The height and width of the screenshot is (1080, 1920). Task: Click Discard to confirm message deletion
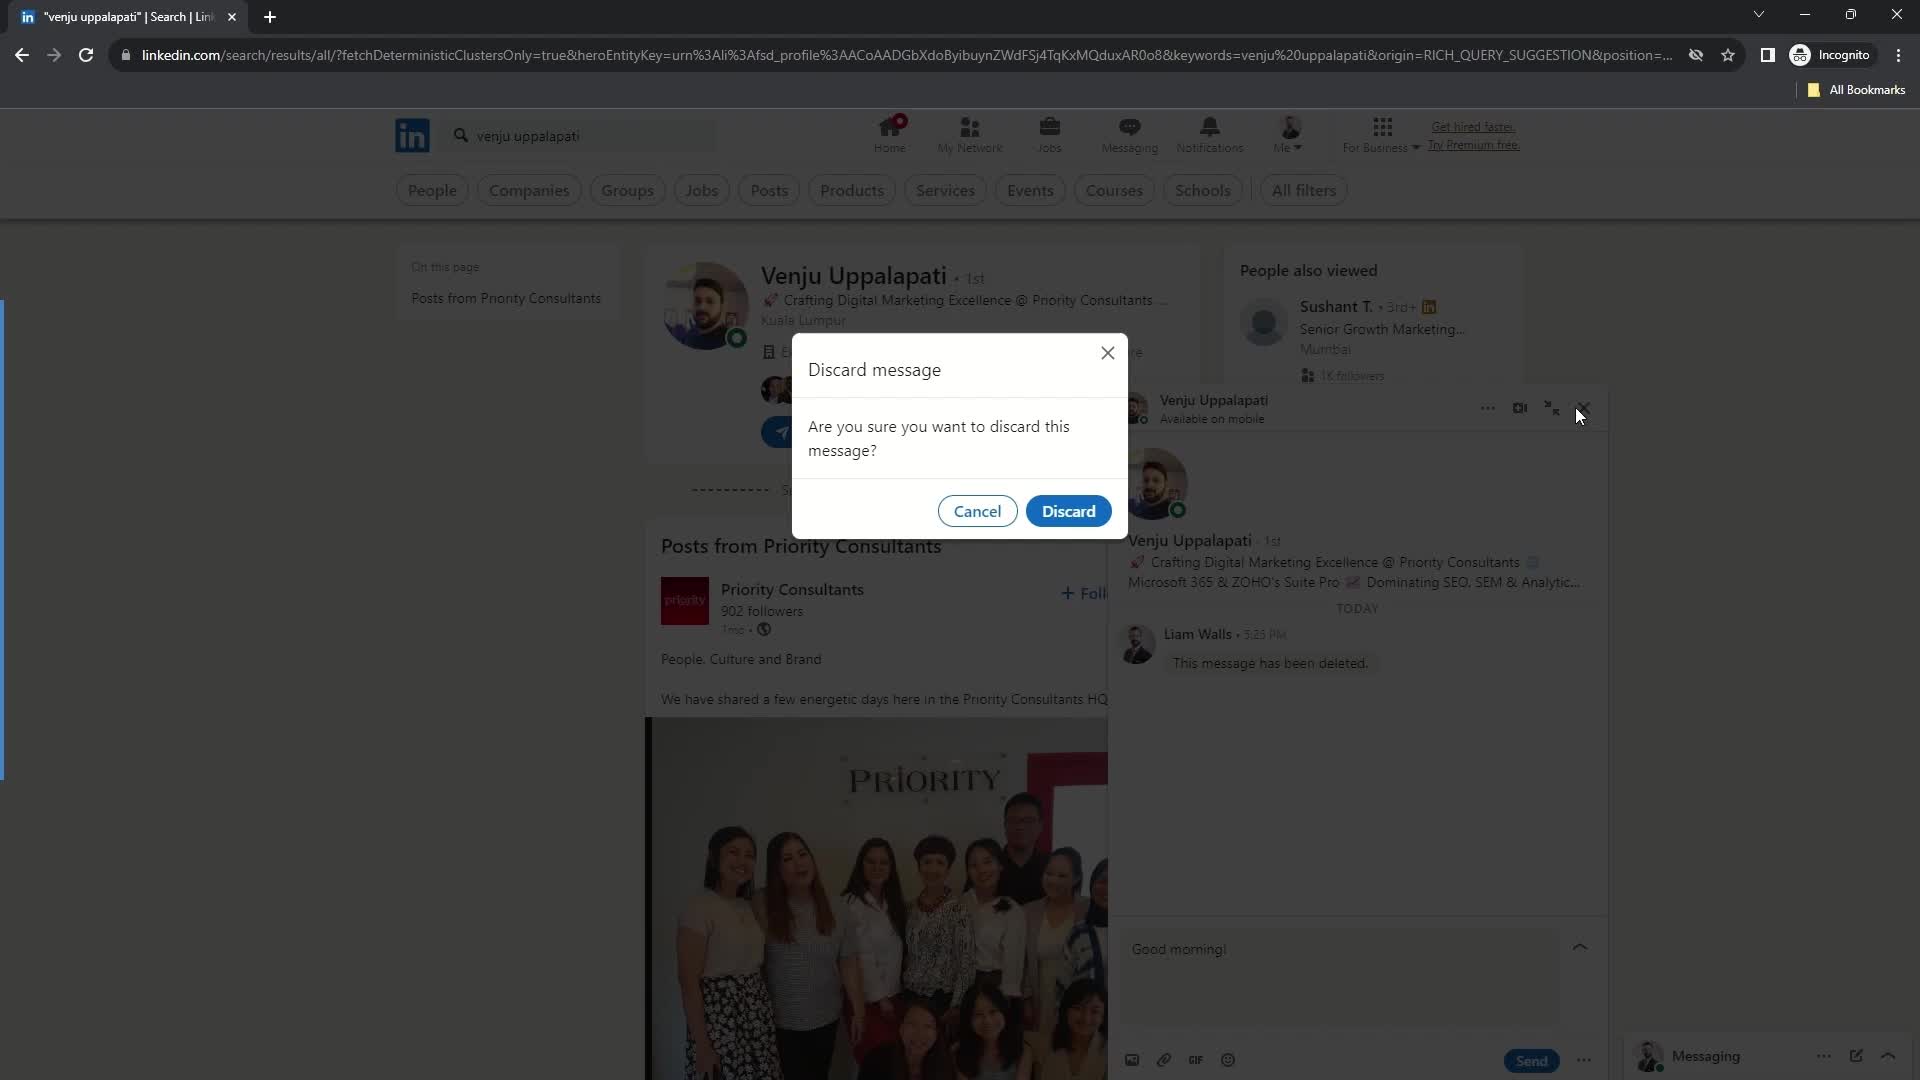[x=1068, y=510]
